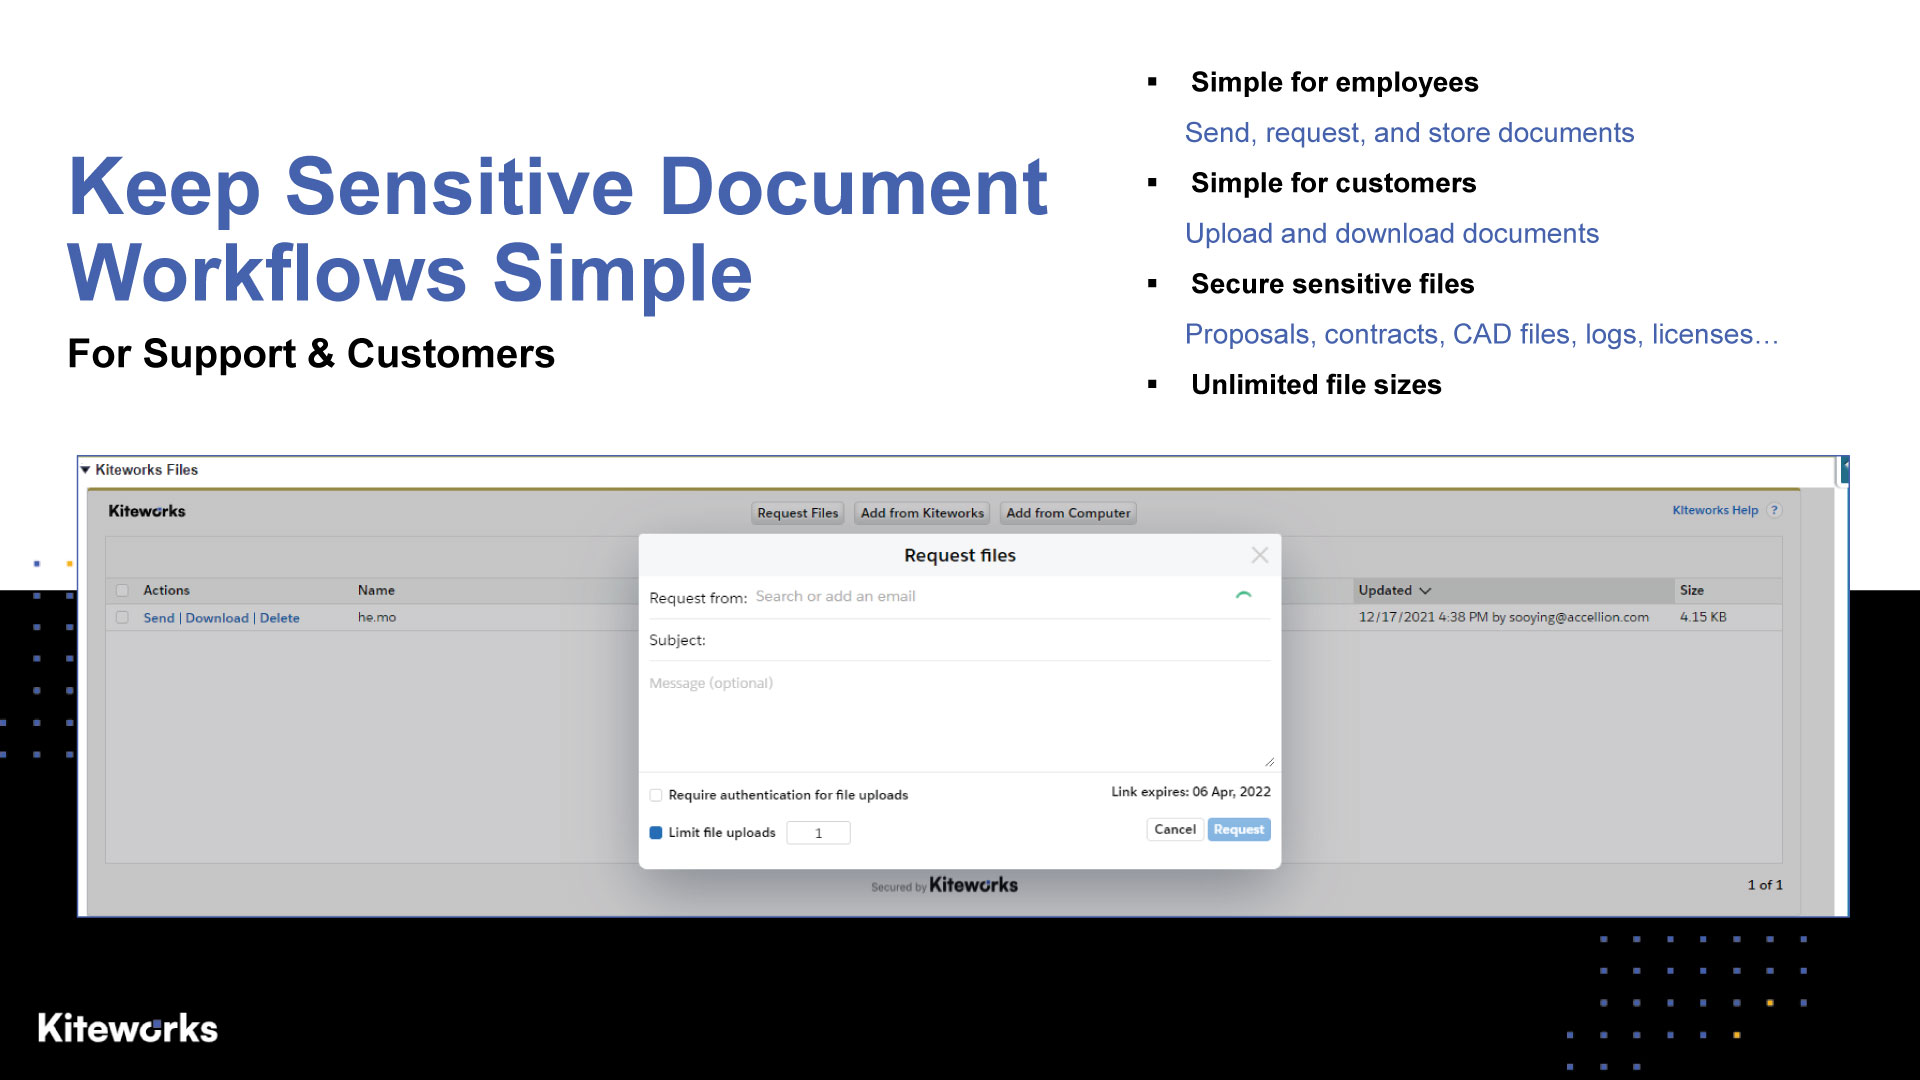Grab the message box resize handle
The width and height of the screenshot is (1920, 1080).
tap(1268, 762)
